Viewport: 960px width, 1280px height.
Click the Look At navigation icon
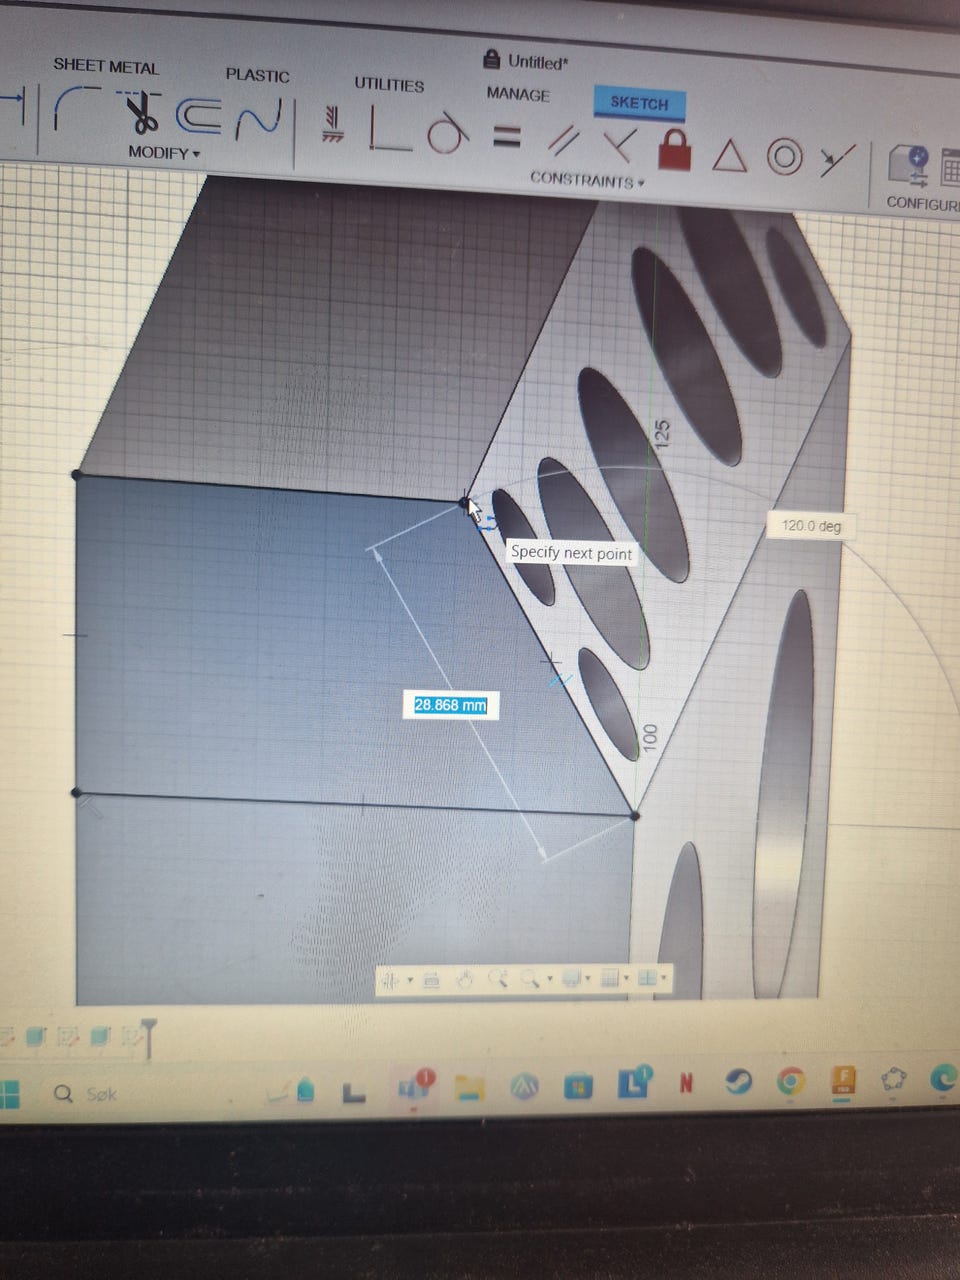[431, 981]
